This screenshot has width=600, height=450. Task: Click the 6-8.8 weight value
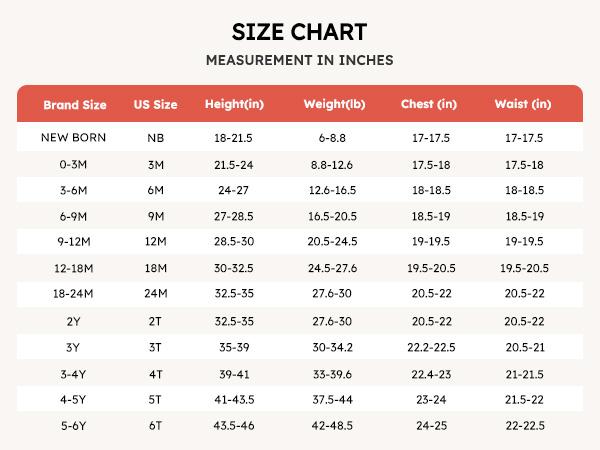(x=332, y=137)
